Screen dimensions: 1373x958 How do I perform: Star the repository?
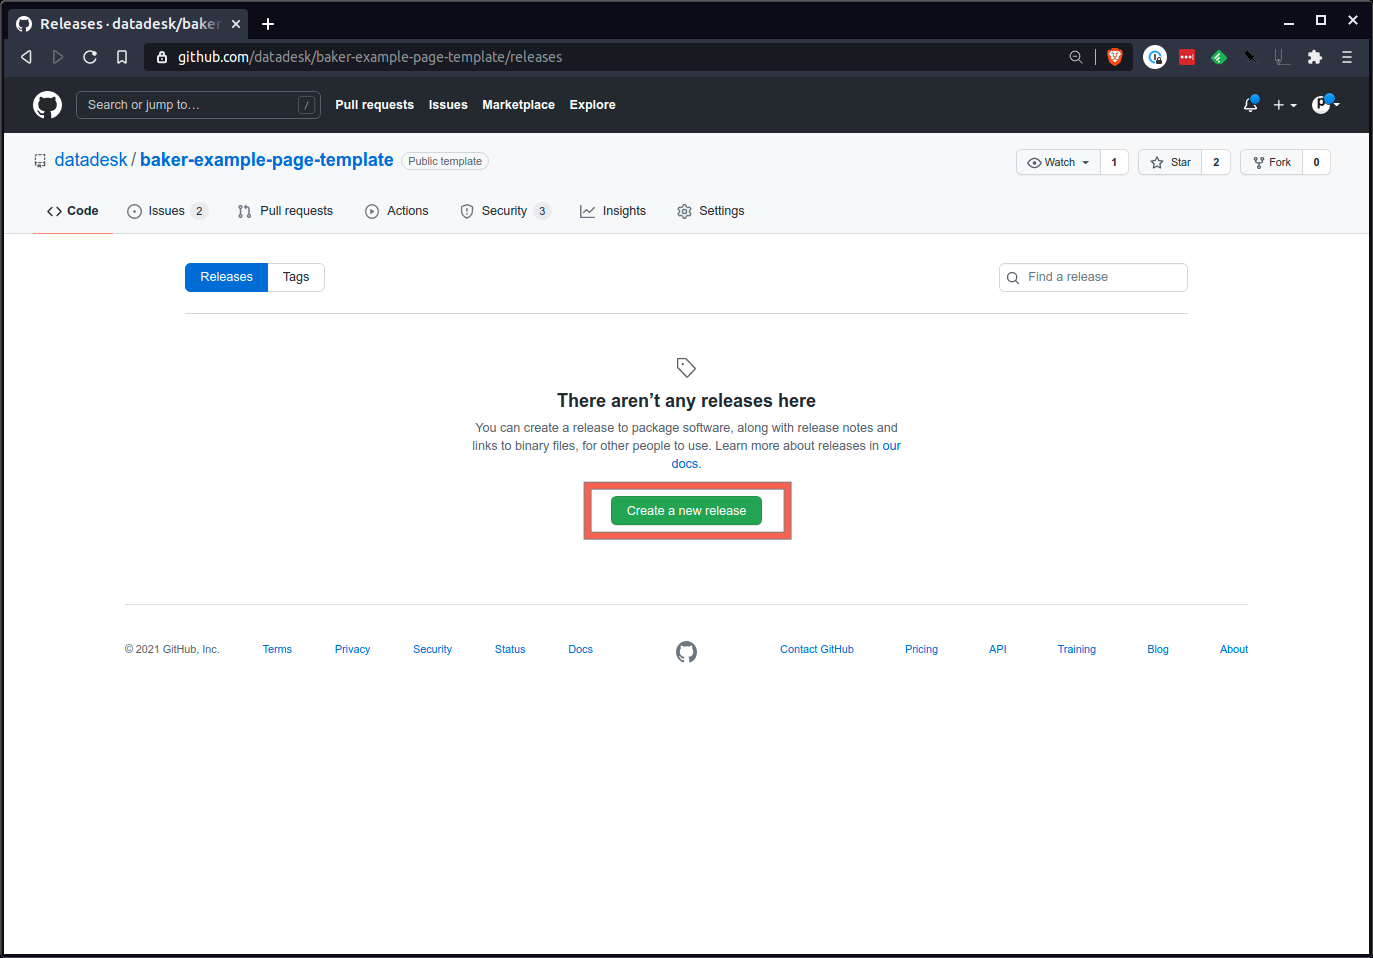point(1170,162)
